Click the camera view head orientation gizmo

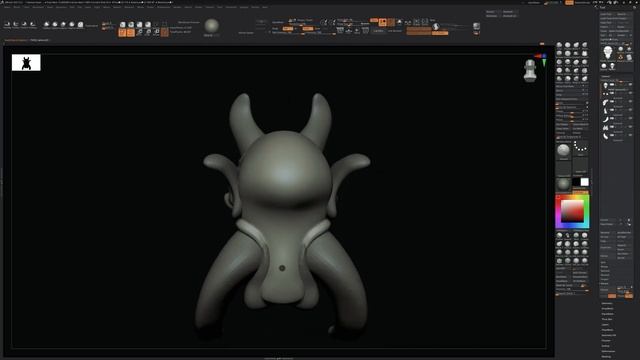(x=530, y=71)
